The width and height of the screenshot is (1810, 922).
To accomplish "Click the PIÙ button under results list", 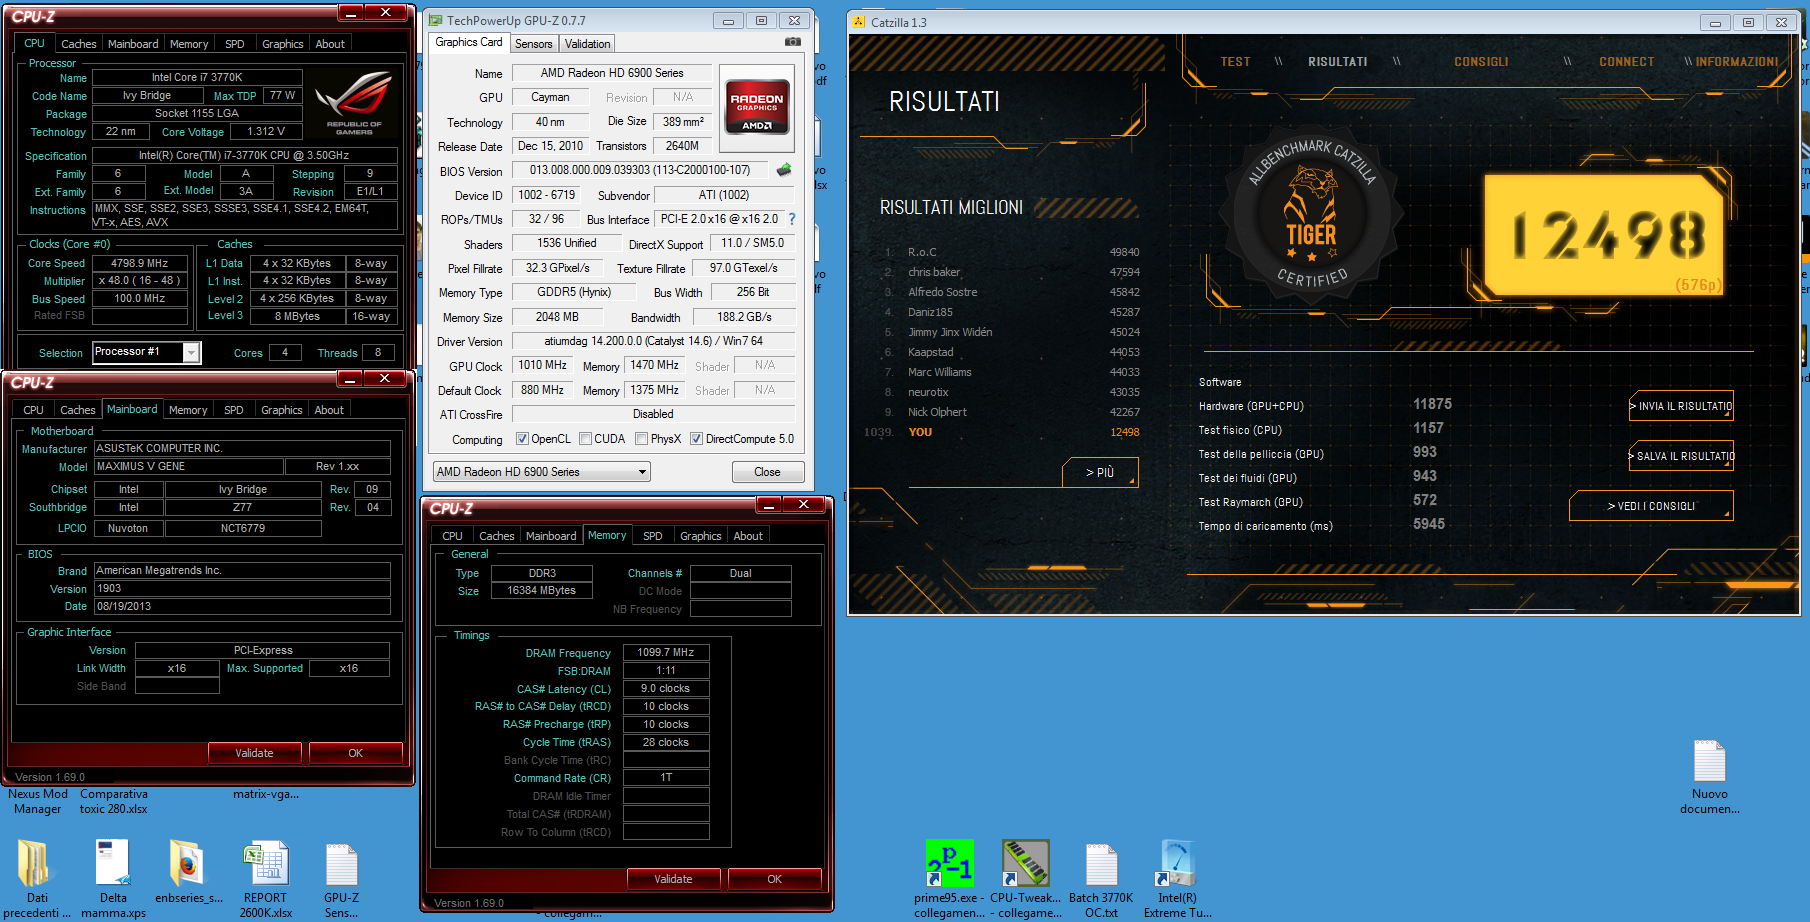I will tap(1100, 472).
